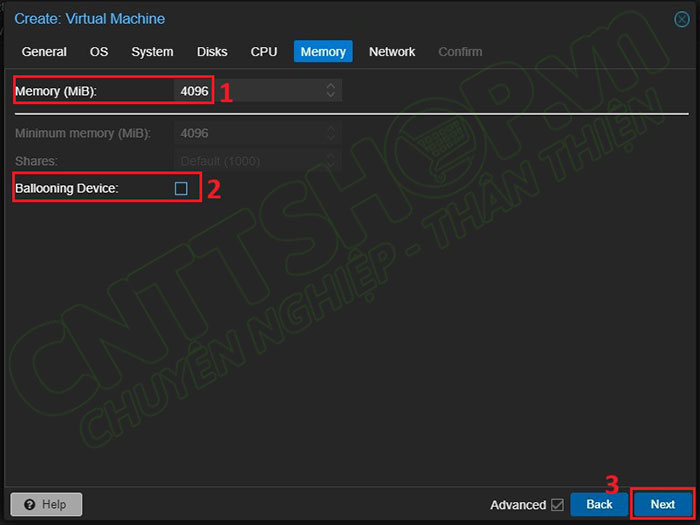This screenshot has height=525, width=700.
Task: Click the active Memory tab
Action: click(x=323, y=52)
